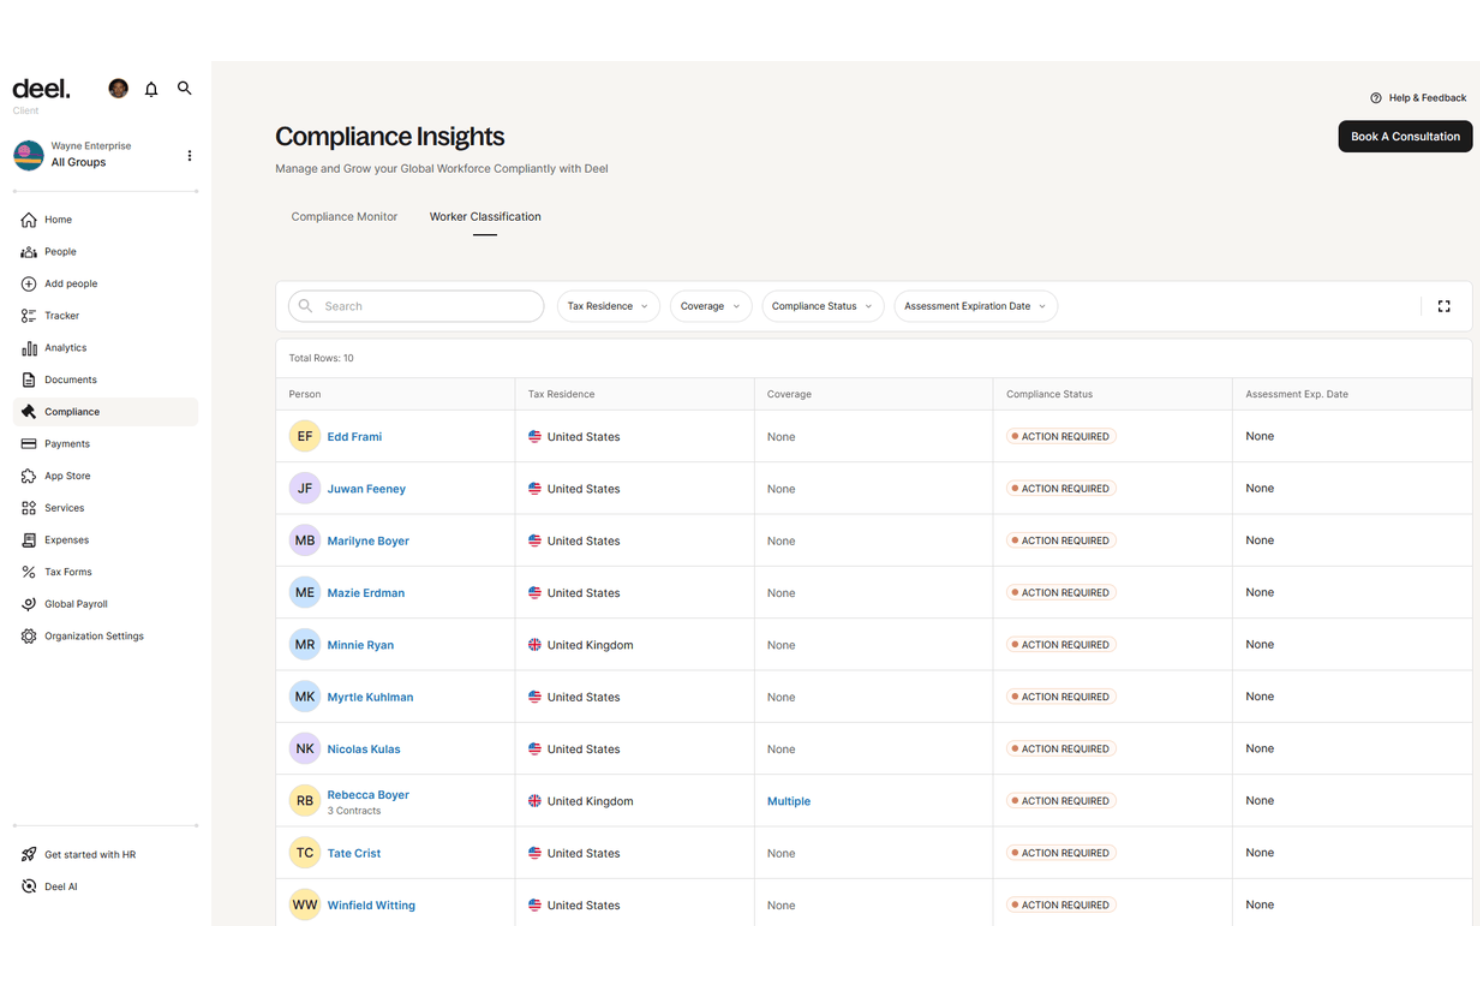Click the Services grid icon
Viewport: 1480px width, 987px height.
pos(29,508)
